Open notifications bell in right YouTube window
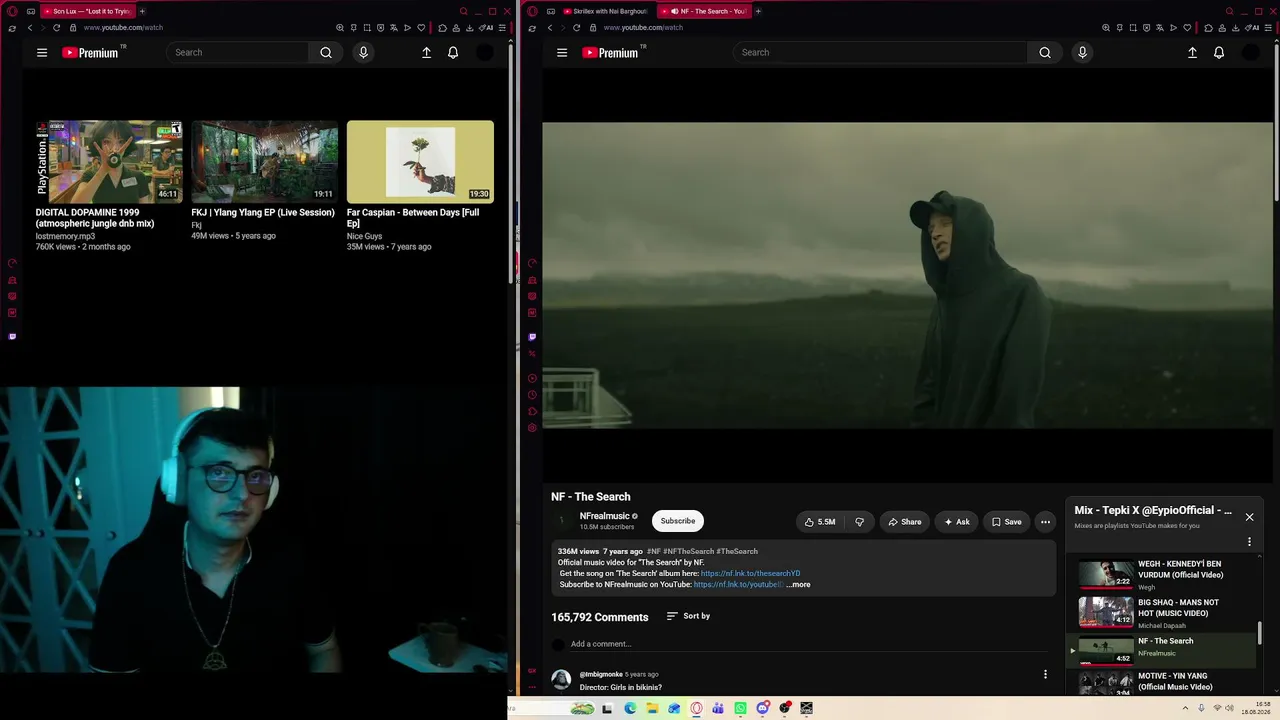Viewport: 1280px width, 720px height. point(1219,52)
